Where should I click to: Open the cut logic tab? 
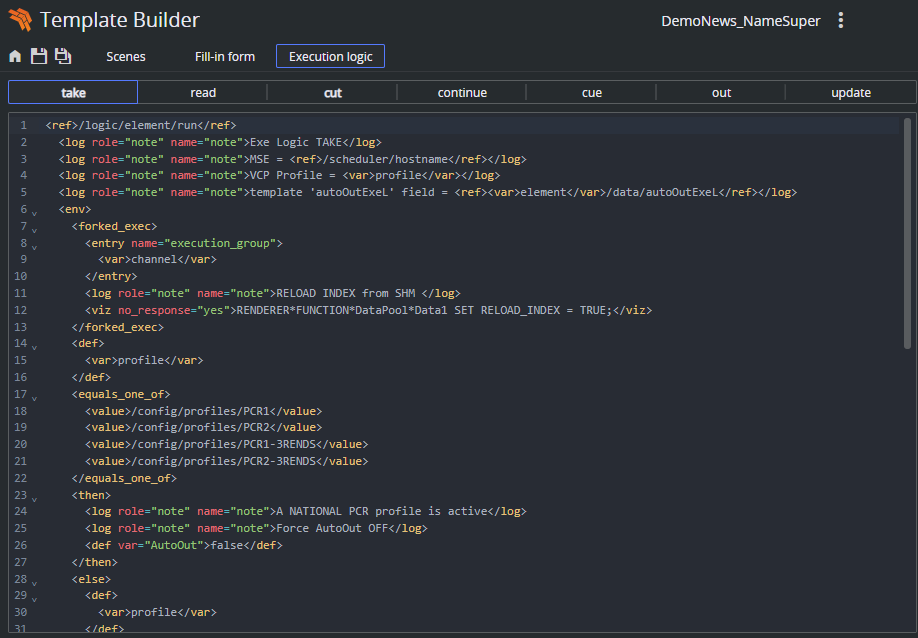tap(332, 93)
